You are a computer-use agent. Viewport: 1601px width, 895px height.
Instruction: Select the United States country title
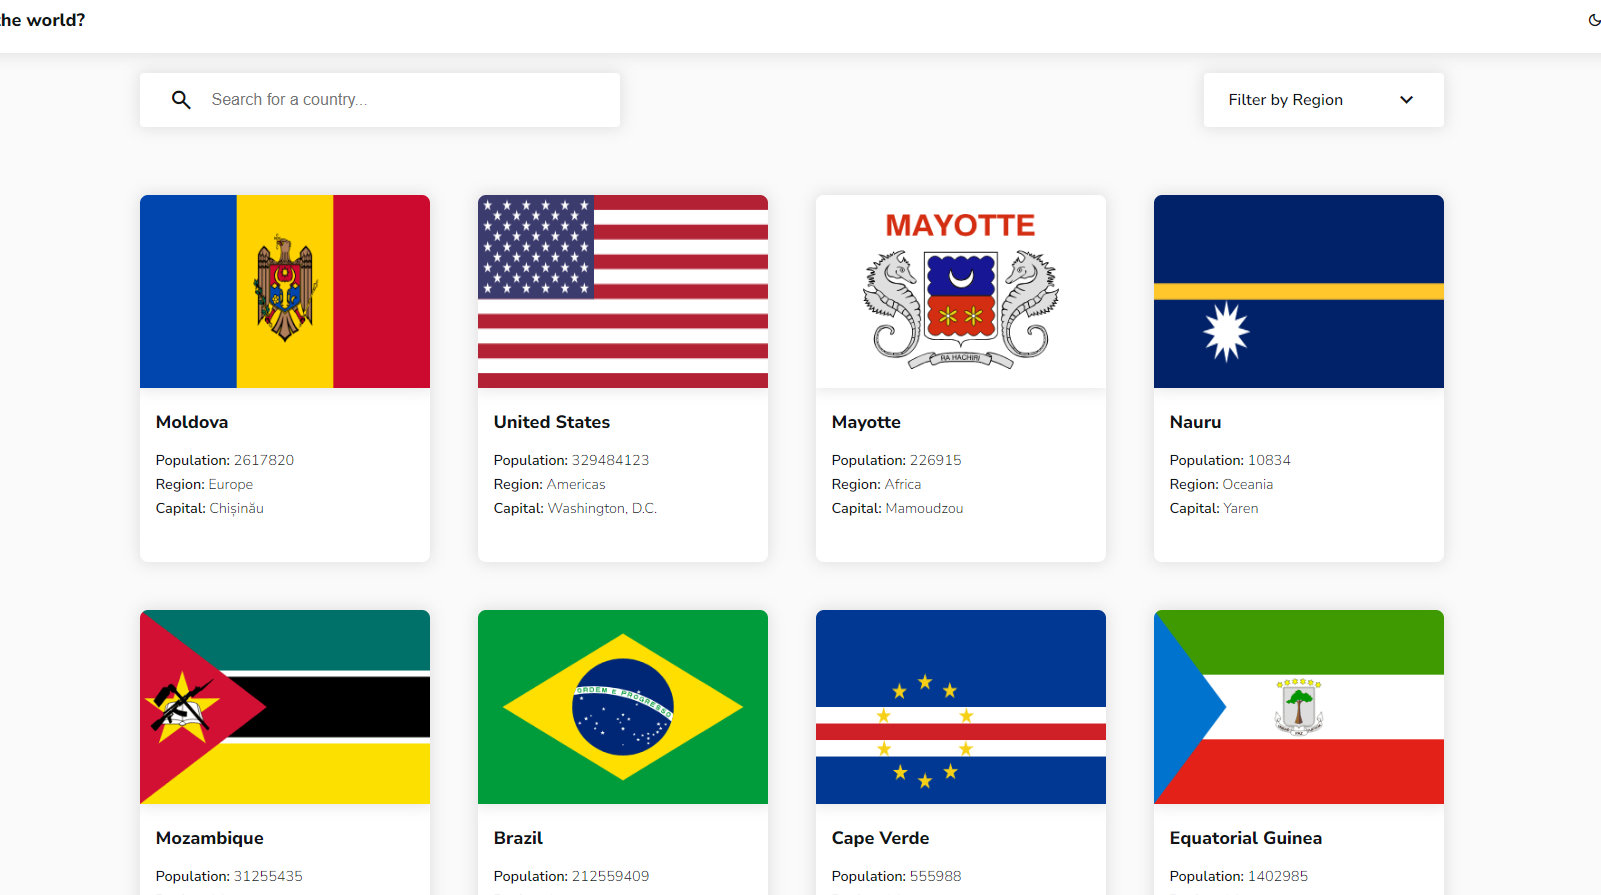[x=552, y=422]
